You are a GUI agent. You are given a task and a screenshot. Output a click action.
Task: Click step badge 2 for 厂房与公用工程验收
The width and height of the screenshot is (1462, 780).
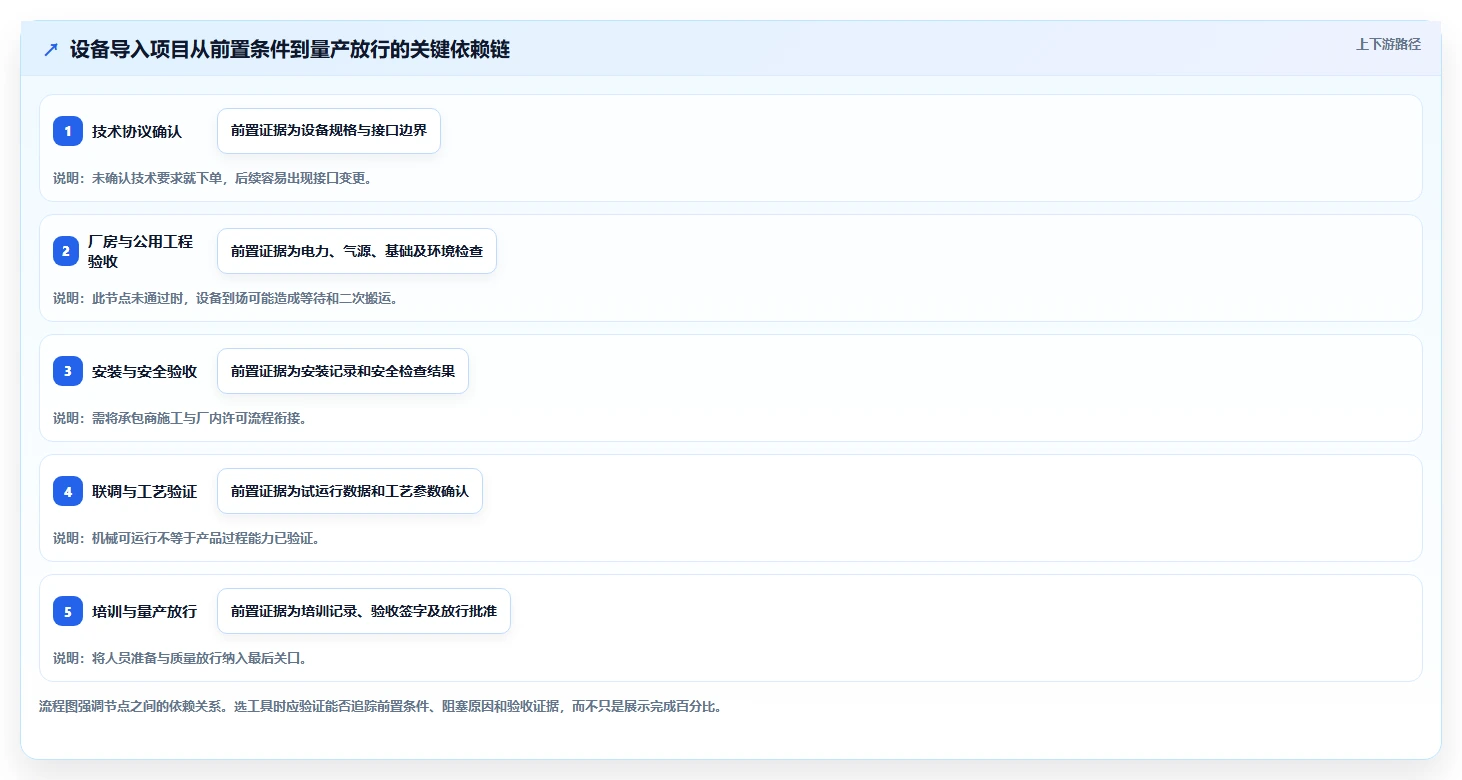coord(66,251)
